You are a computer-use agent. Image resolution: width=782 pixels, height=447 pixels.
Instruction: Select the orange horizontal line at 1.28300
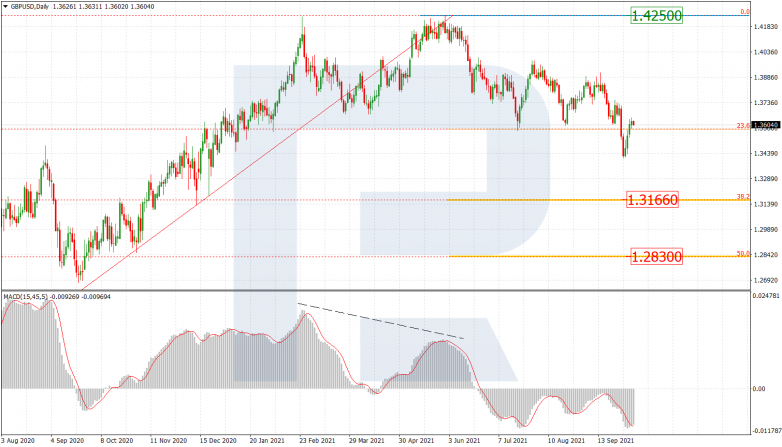point(599,256)
